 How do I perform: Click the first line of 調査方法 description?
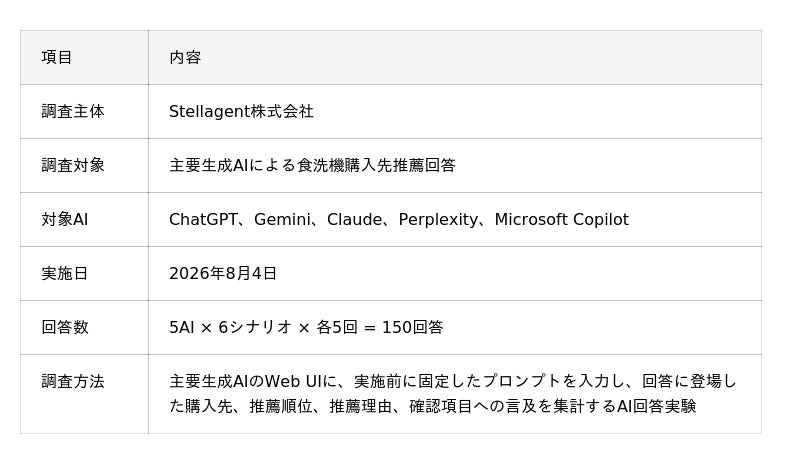(x=453, y=381)
